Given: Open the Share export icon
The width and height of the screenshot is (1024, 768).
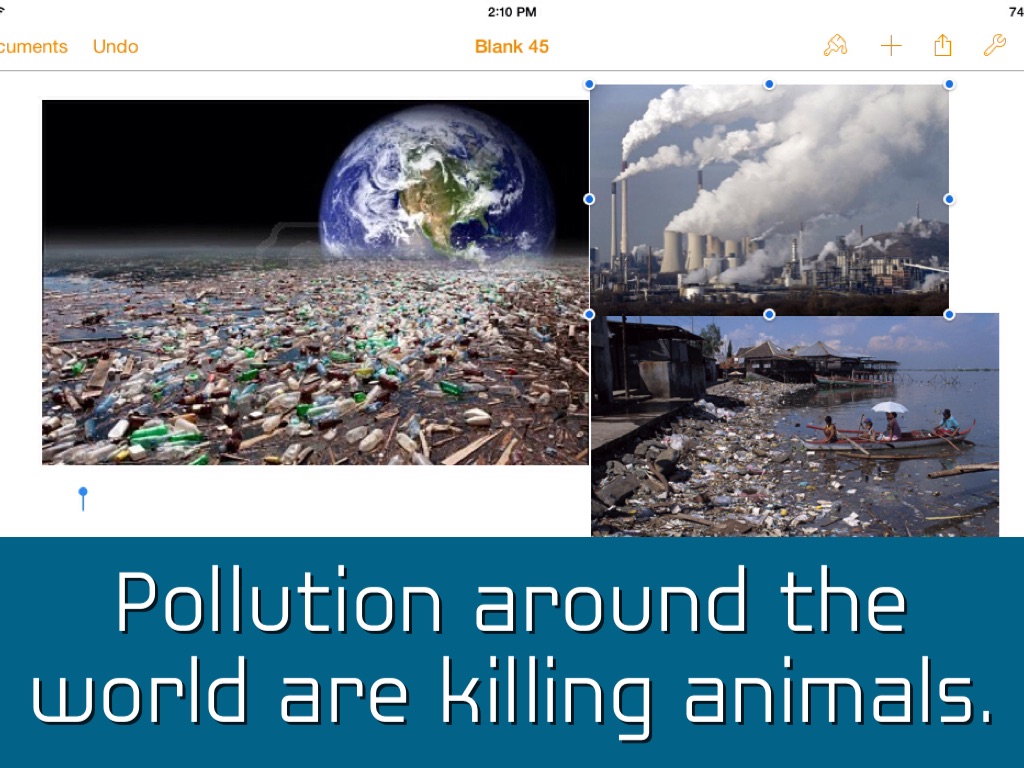Looking at the screenshot, I should [x=942, y=46].
